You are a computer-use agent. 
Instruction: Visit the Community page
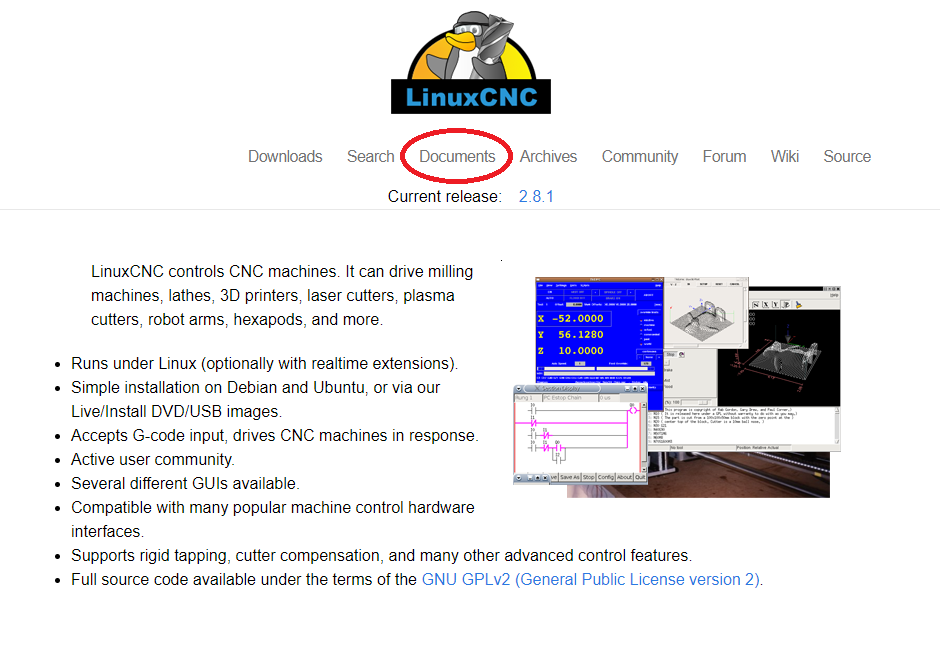pos(640,156)
